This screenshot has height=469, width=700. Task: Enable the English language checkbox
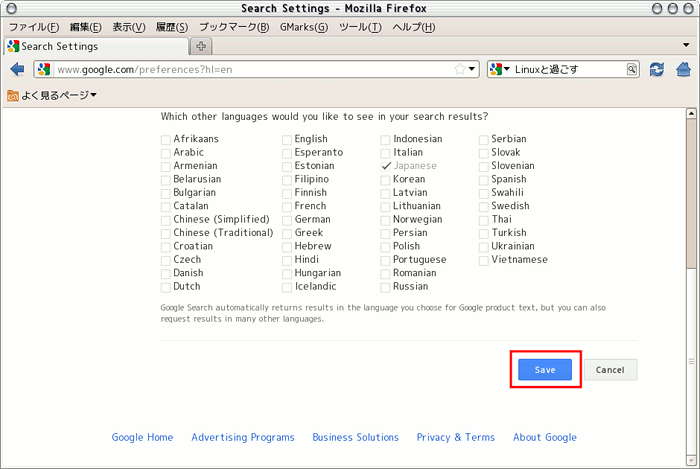click(x=287, y=140)
